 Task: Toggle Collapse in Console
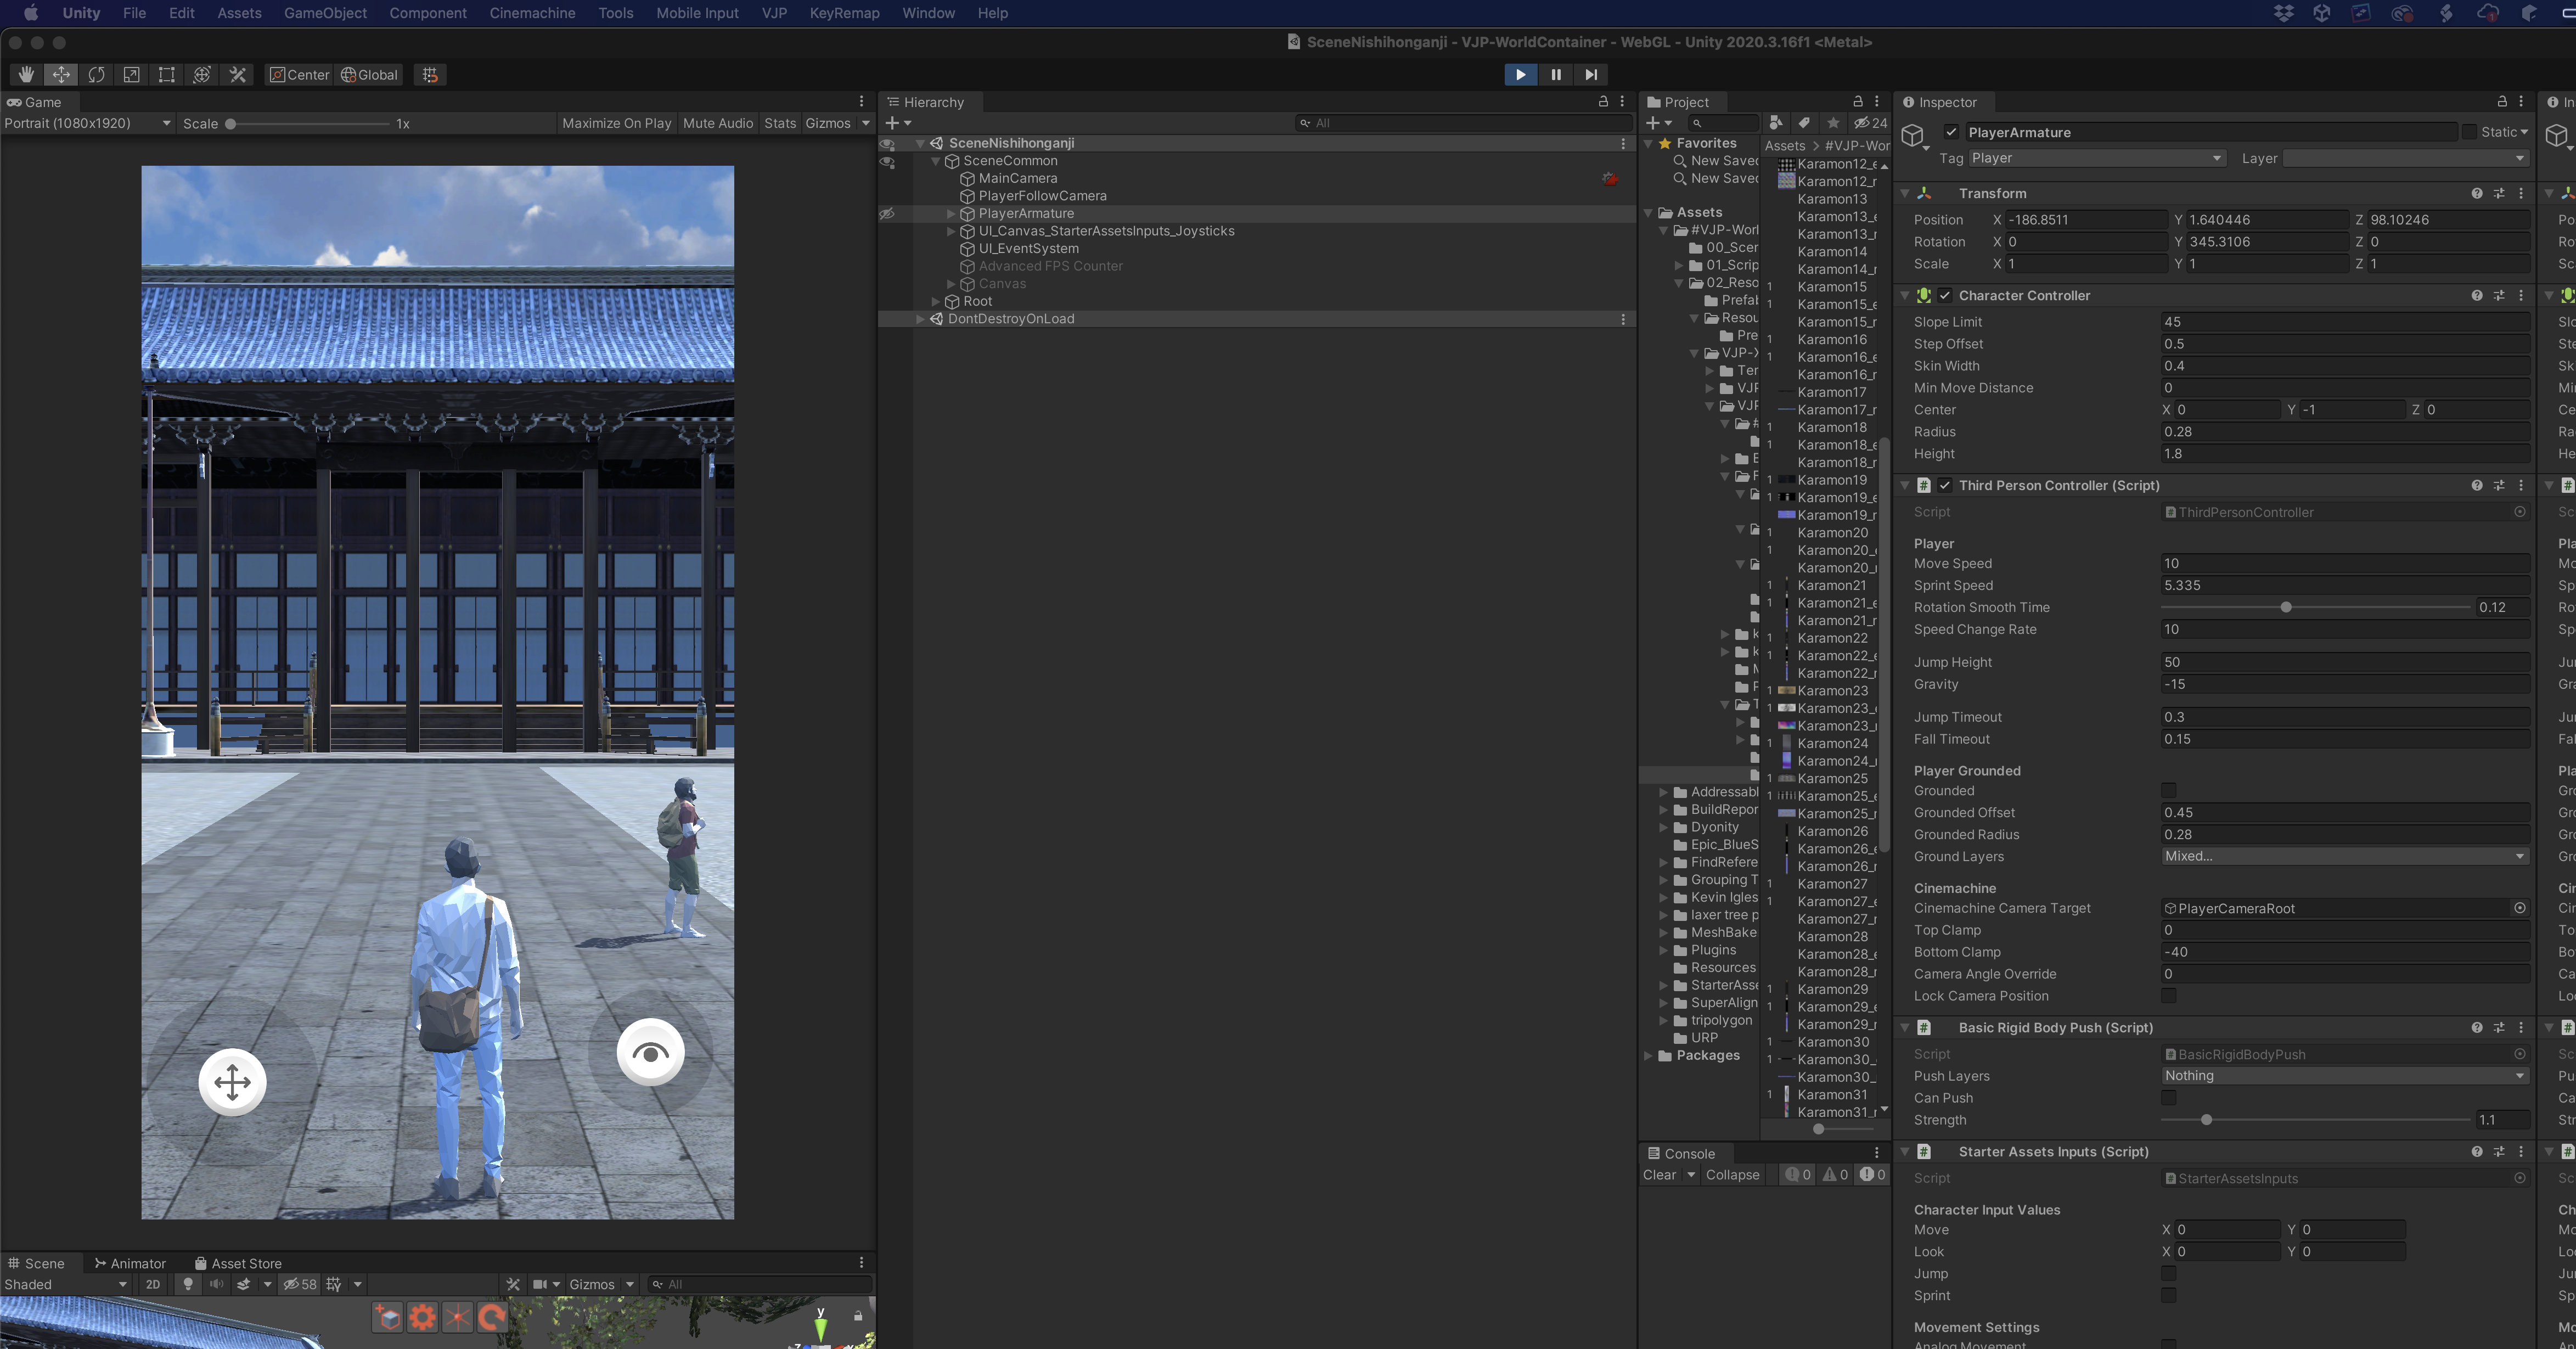(x=1732, y=1175)
